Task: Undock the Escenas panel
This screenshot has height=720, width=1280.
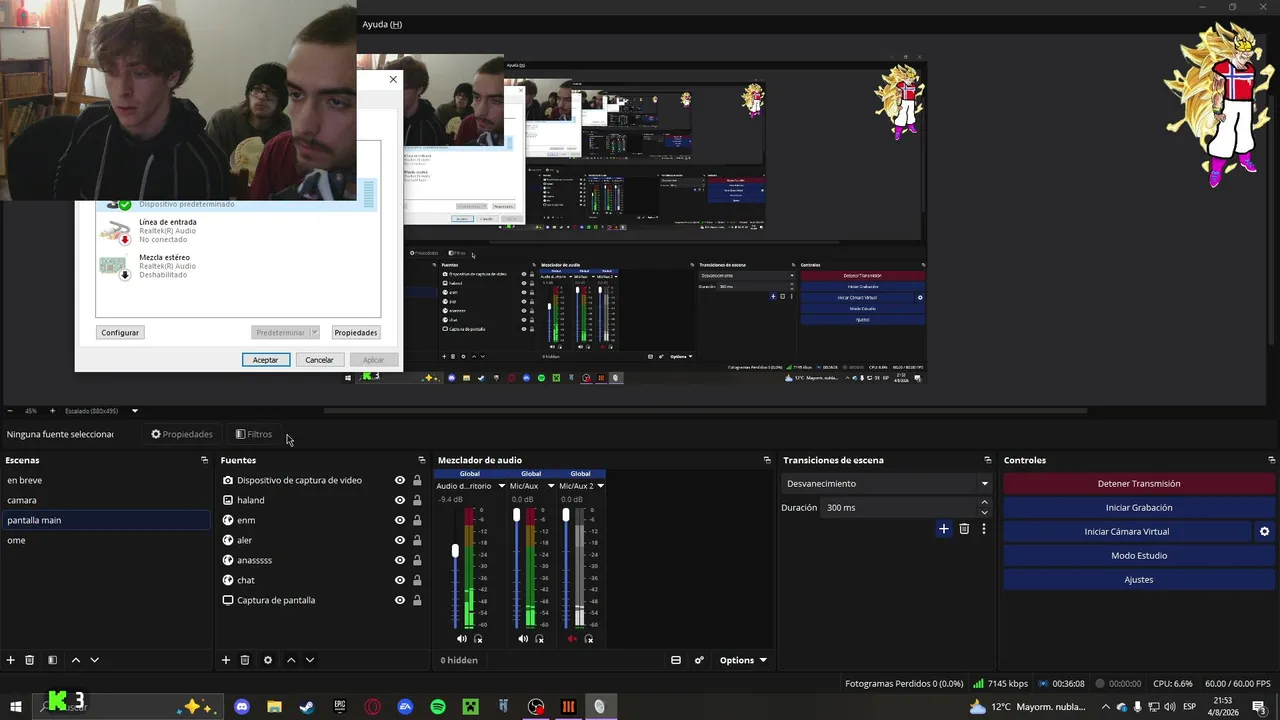Action: pos(205,460)
